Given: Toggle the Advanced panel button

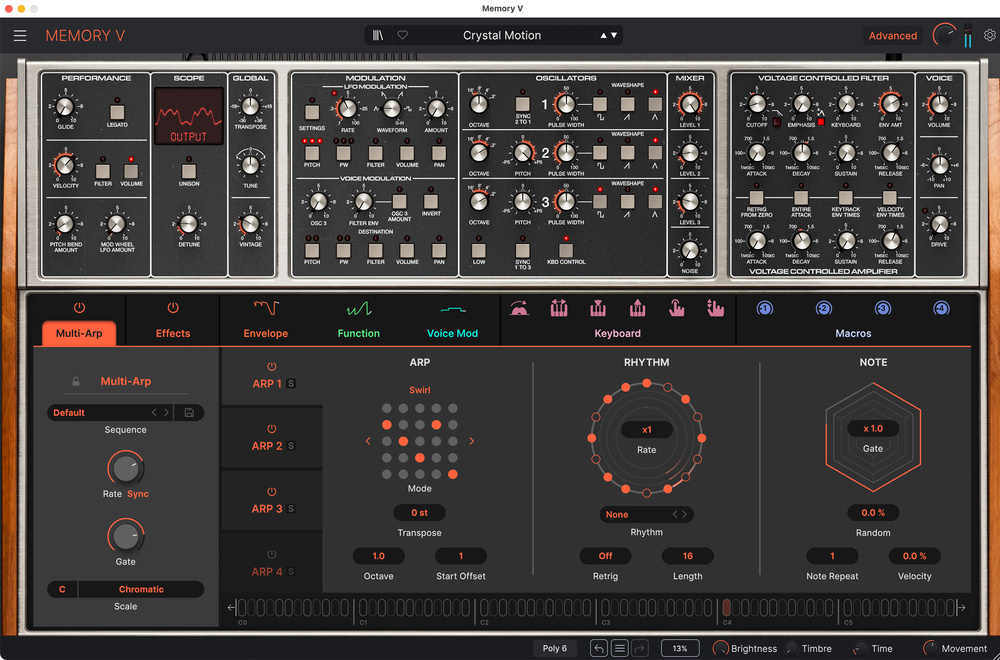Looking at the screenshot, I should pyautogui.click(x=893, y=36).
